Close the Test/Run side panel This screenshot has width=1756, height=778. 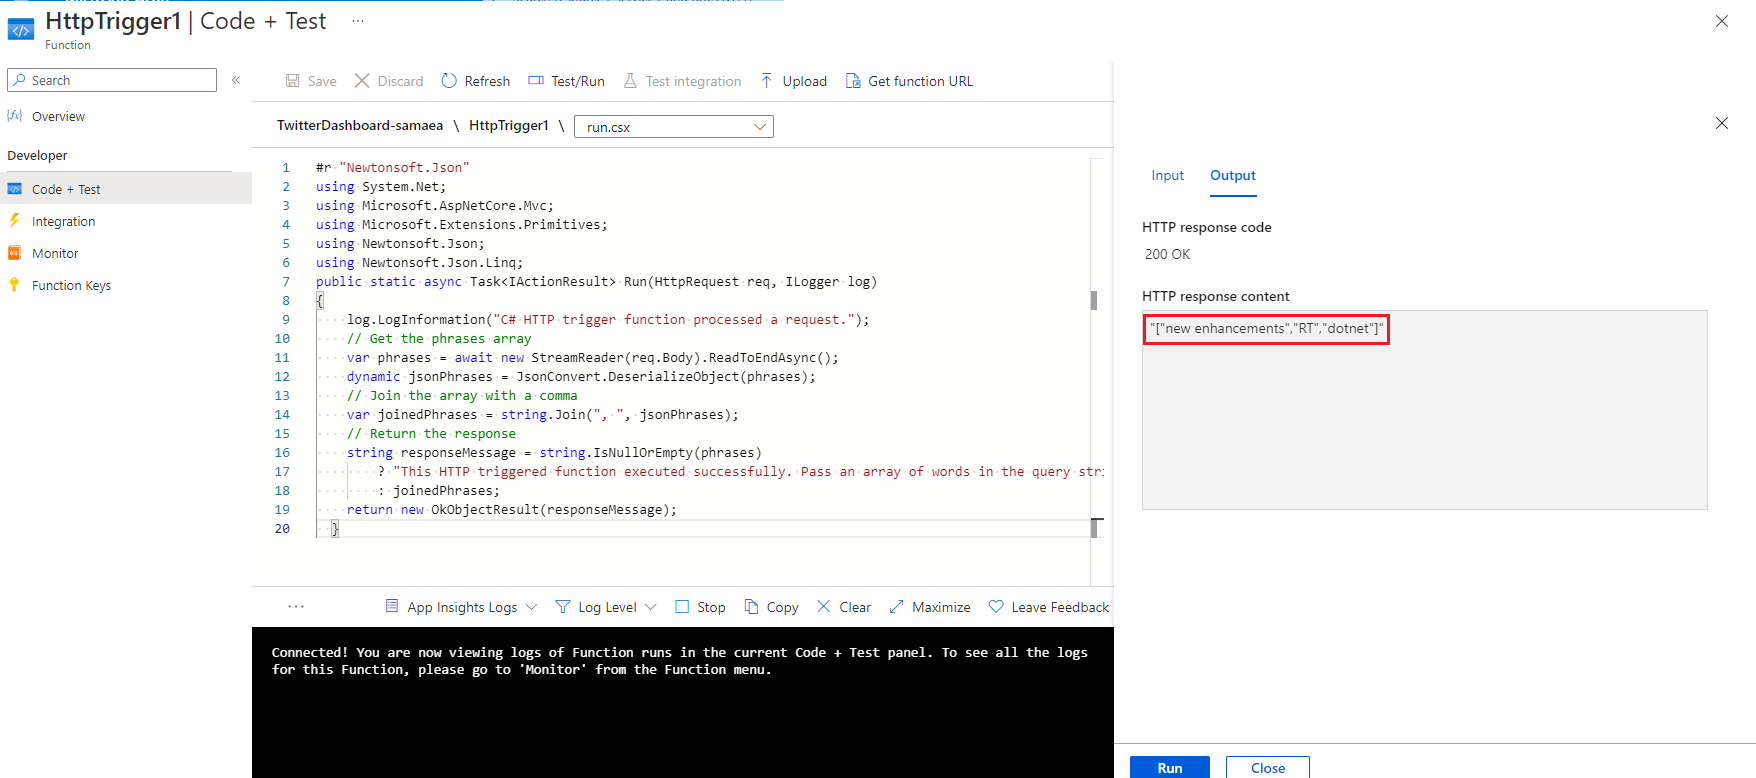coord(1722,123)
